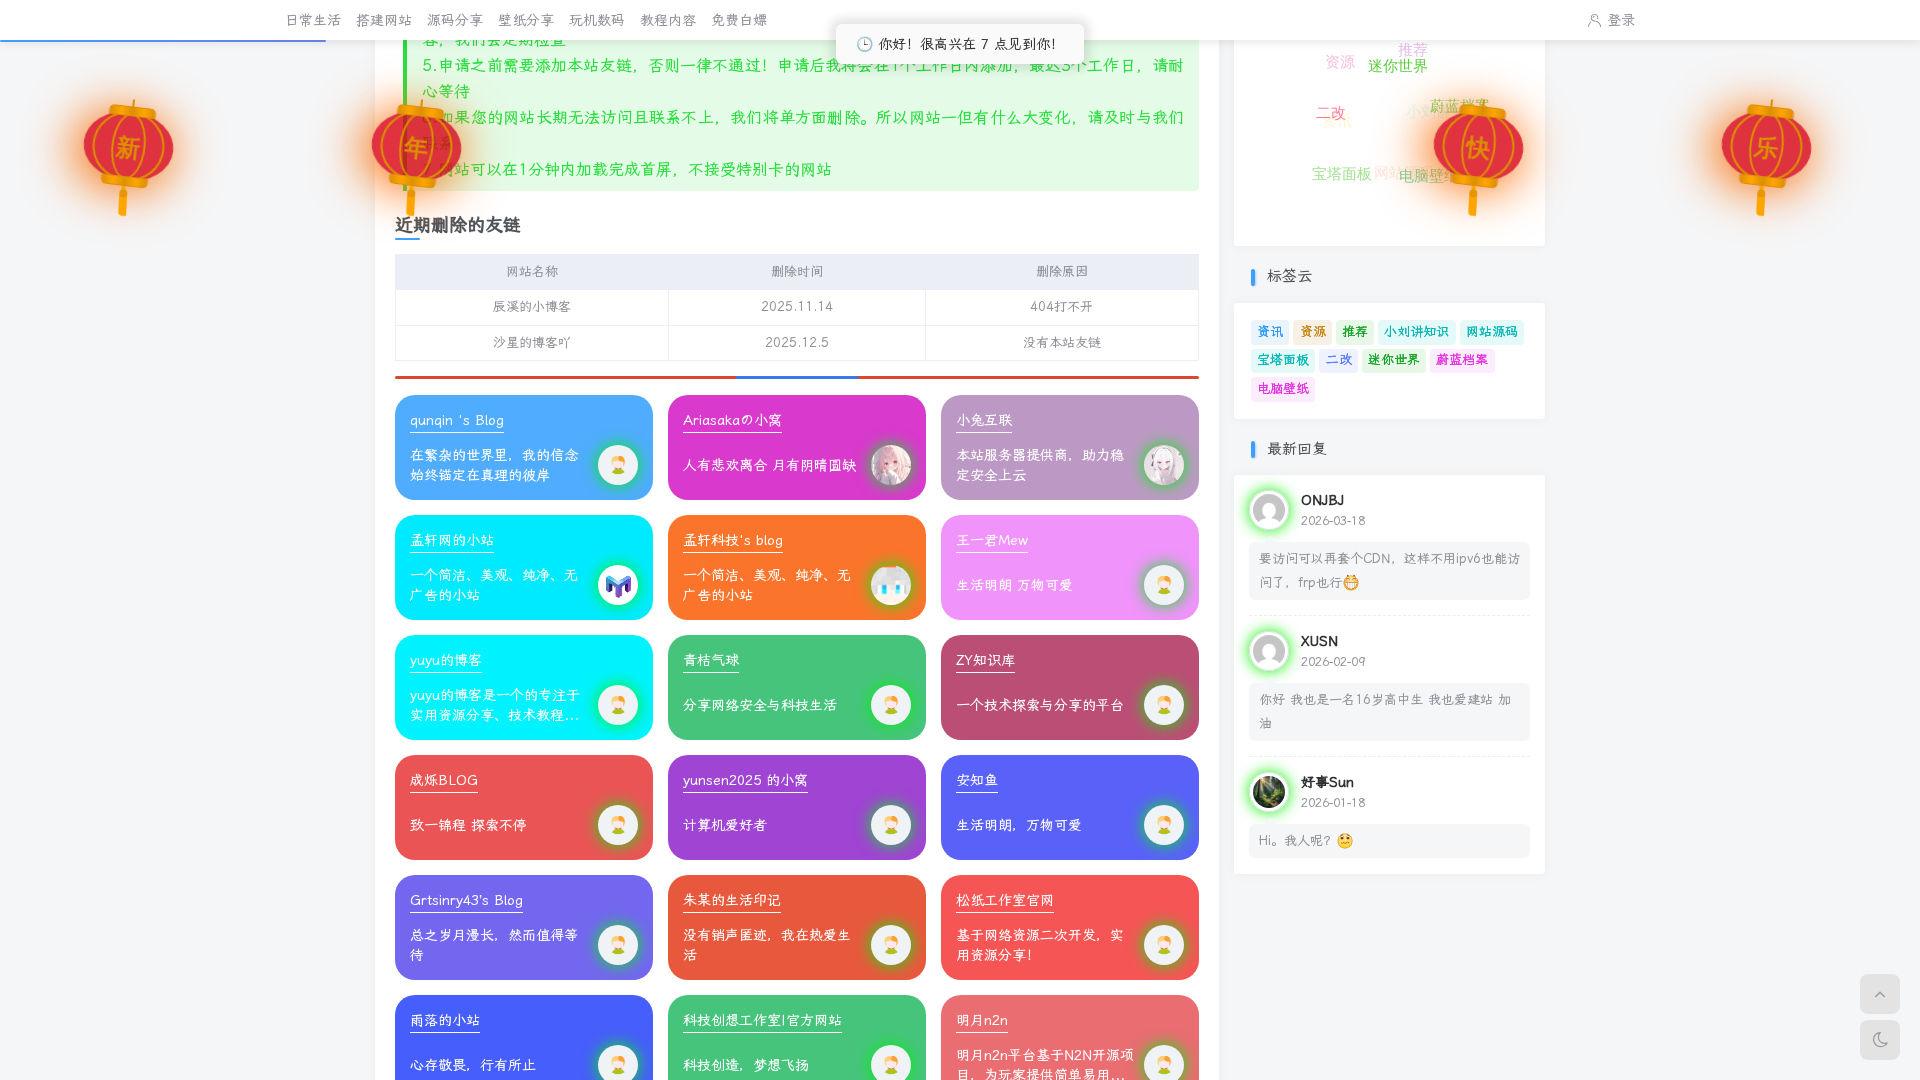Click ONJBJ's commenter avatar
Image resolution: width=1920 pixels, height=1080 pixels.
tap(1269, 510)
